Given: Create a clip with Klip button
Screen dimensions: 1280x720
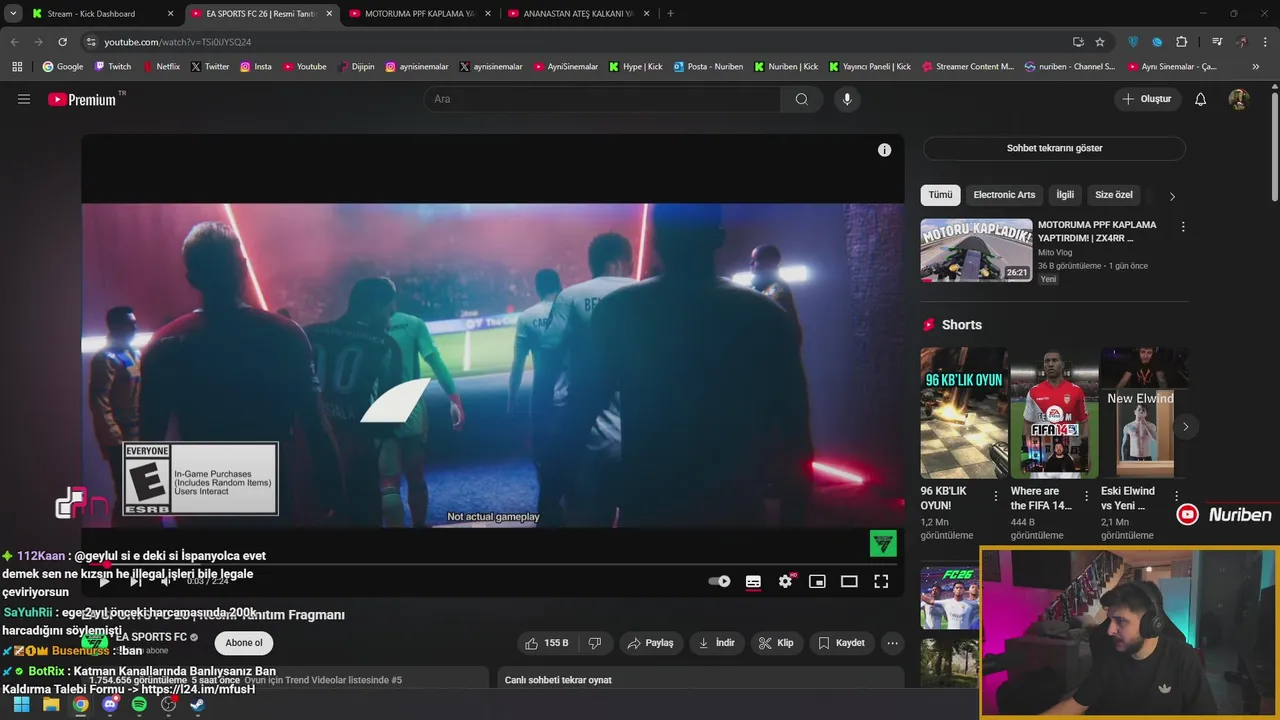Looking at the screenshot, I should pos(777,643).
